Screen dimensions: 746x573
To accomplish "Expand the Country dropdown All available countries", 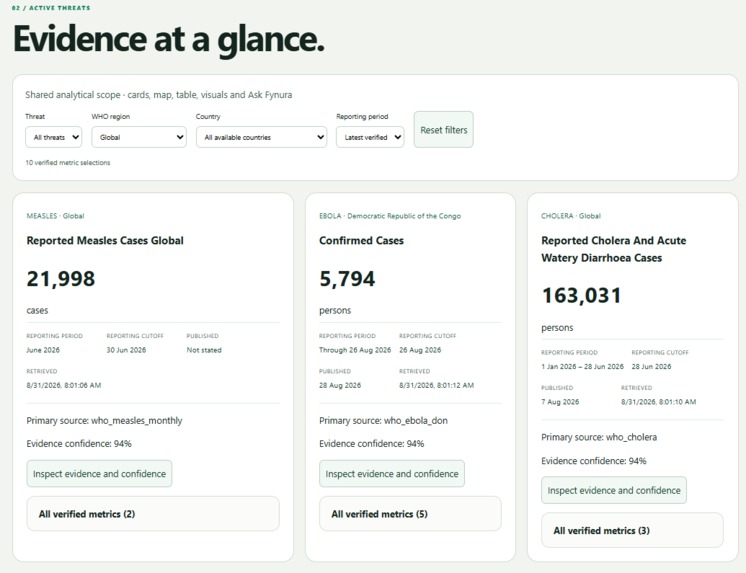I will pos(261,137).
